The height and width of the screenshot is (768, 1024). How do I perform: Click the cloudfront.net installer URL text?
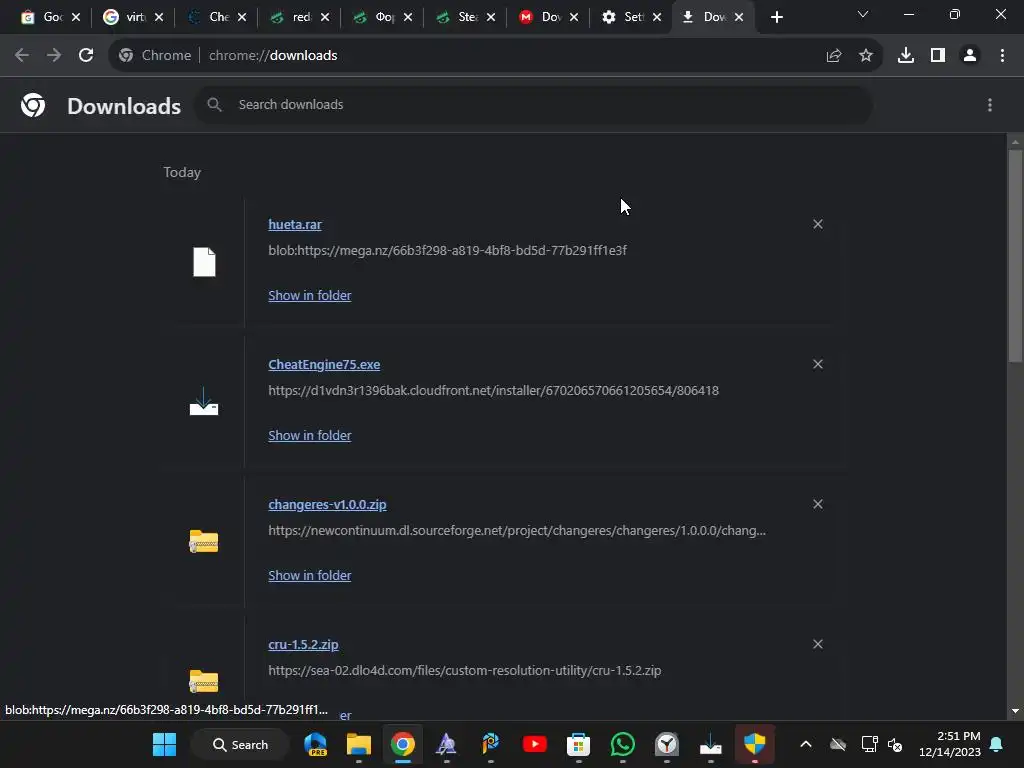click(x=493, y=391)
